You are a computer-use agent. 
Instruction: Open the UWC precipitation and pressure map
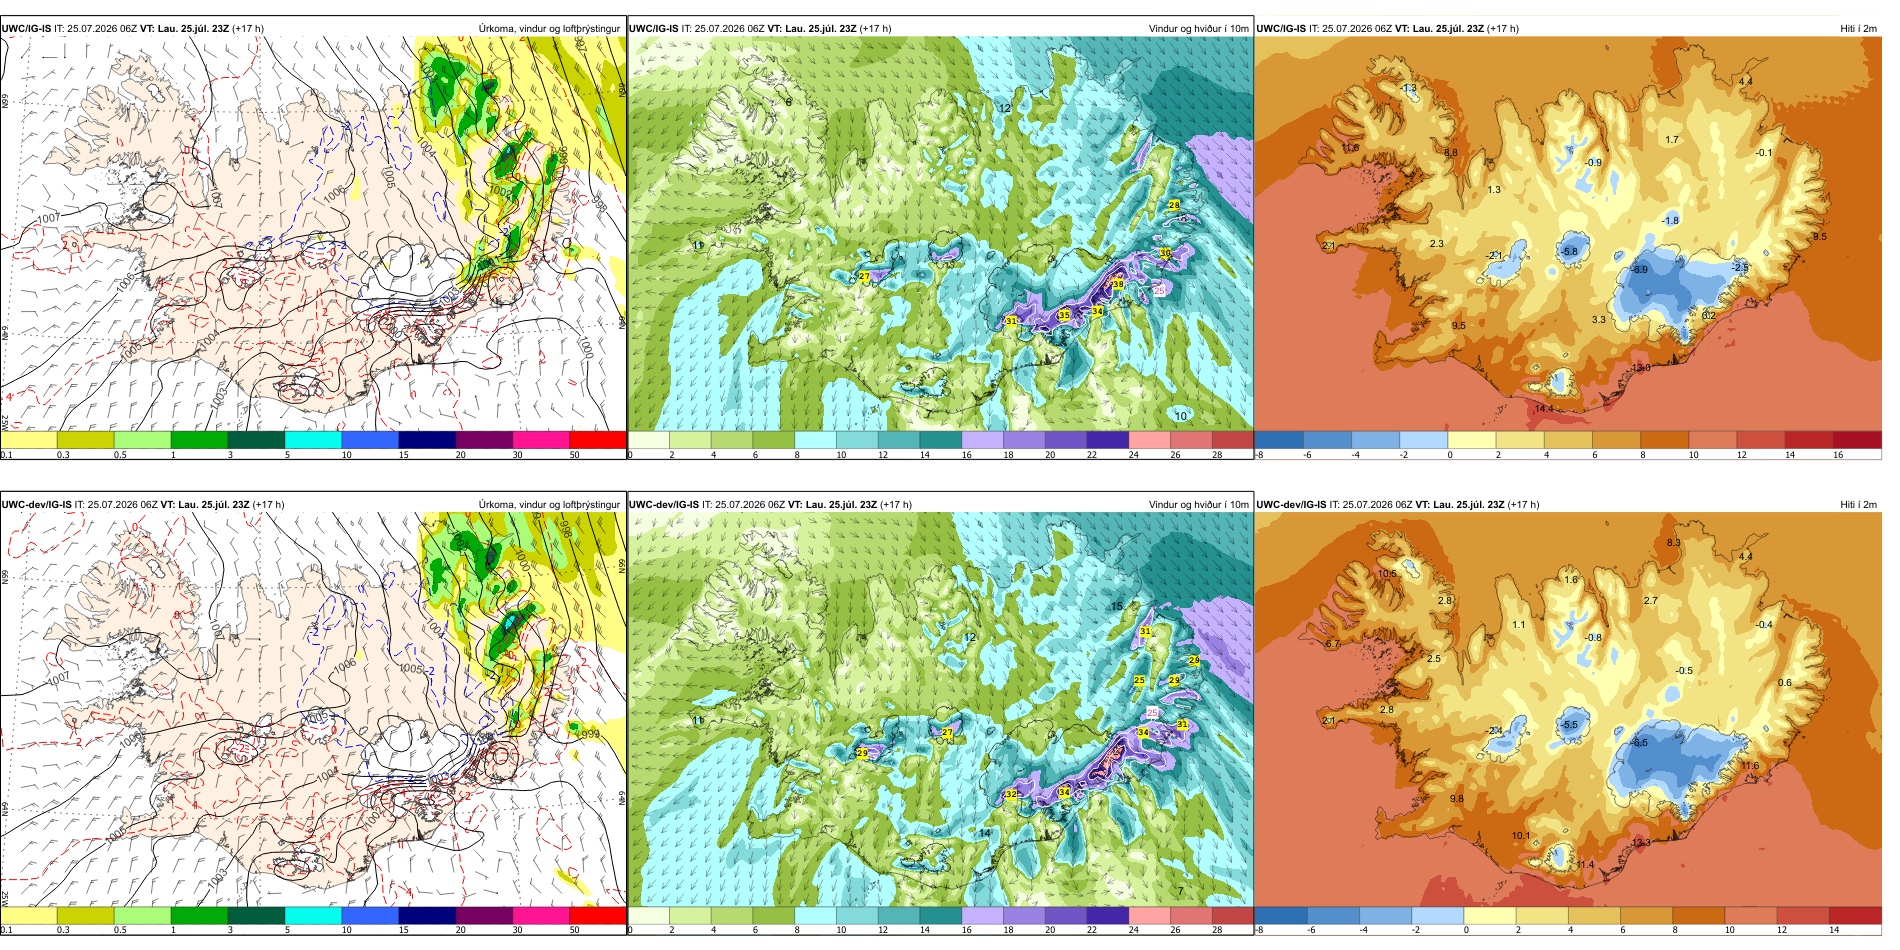click(313, 234)
